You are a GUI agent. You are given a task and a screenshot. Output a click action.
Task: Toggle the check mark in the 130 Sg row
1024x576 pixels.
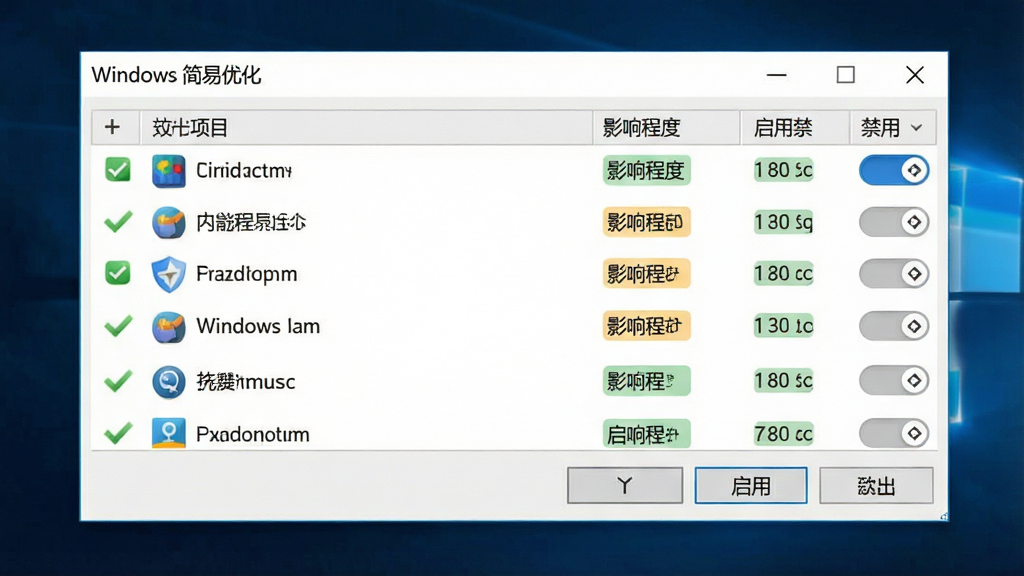tap(118, 221)
